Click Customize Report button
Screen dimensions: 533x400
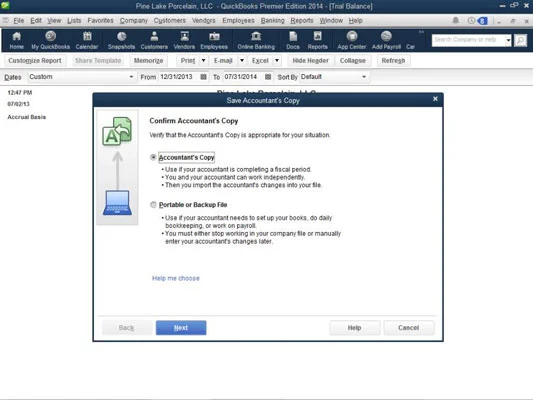point(35,60)
